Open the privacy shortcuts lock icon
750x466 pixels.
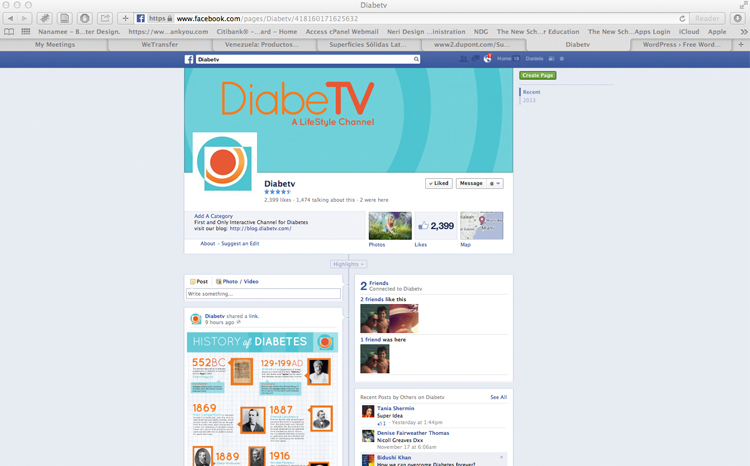pyautogui.click(x=551, y=59)
